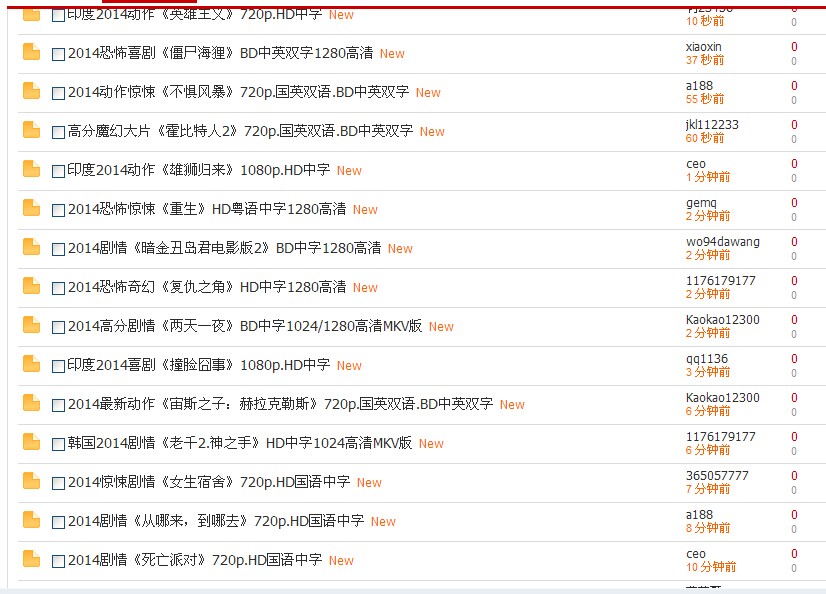Click the folder icon beside 《女生宿舍》
826x594 pixels.
[x=31, y=482]
